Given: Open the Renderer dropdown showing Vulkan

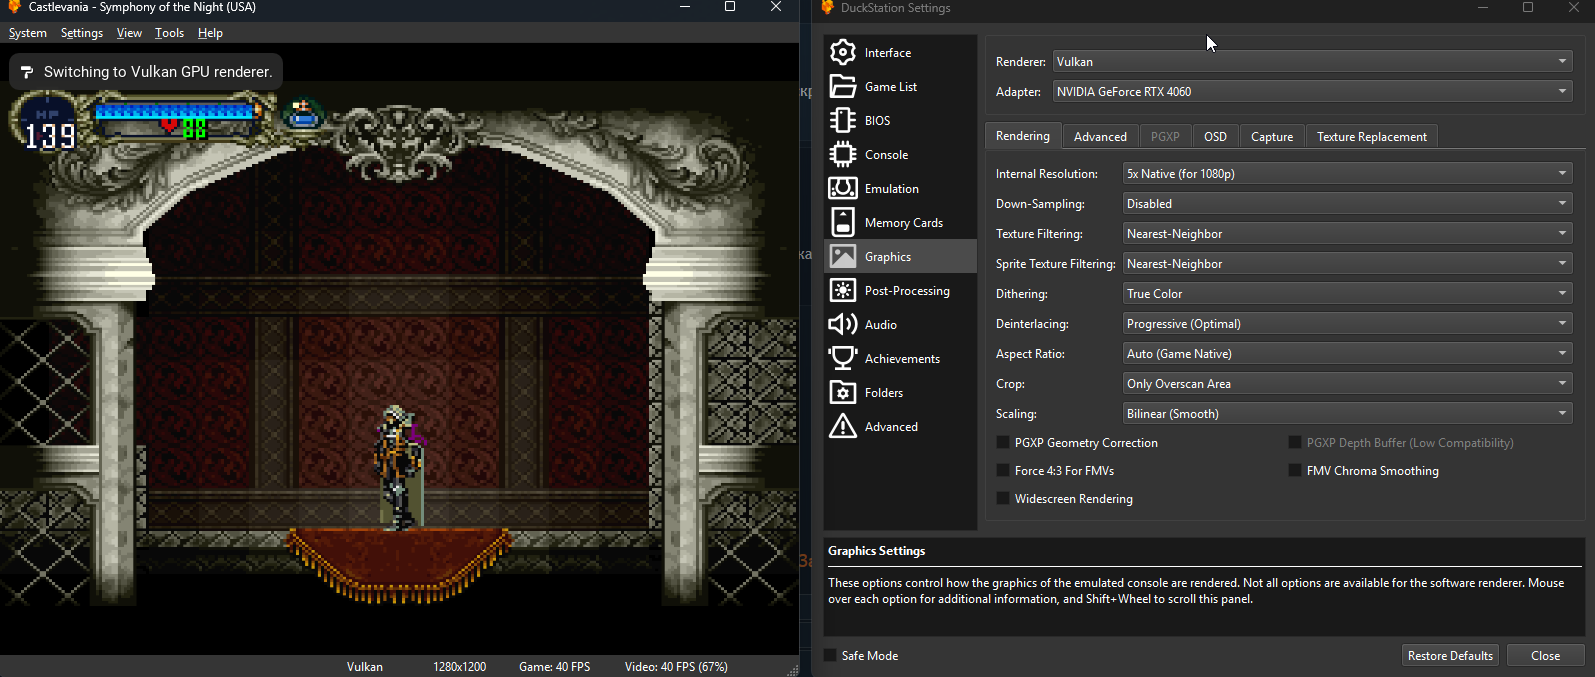Looking at the screenshot, I should [x=1312, y=61].
